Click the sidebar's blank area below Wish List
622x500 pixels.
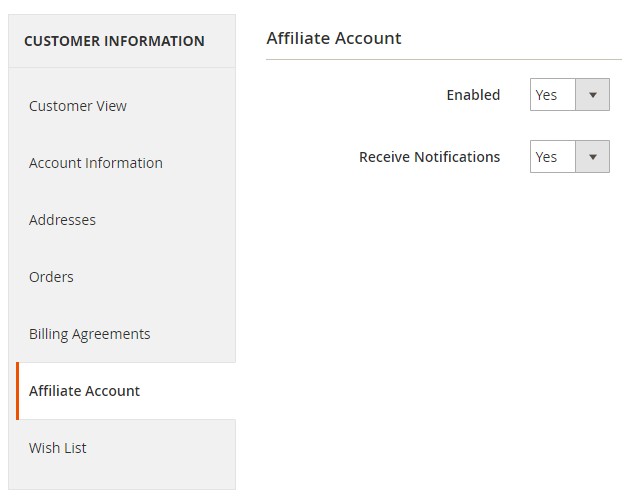coord(125,482)
